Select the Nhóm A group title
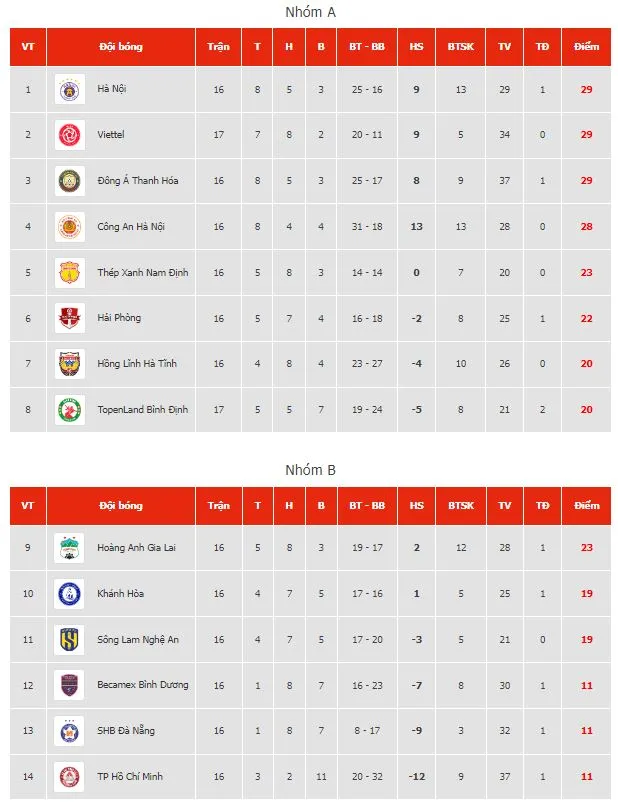The height and width of the screenshot is (807, 618). click(x=309, y=11)
